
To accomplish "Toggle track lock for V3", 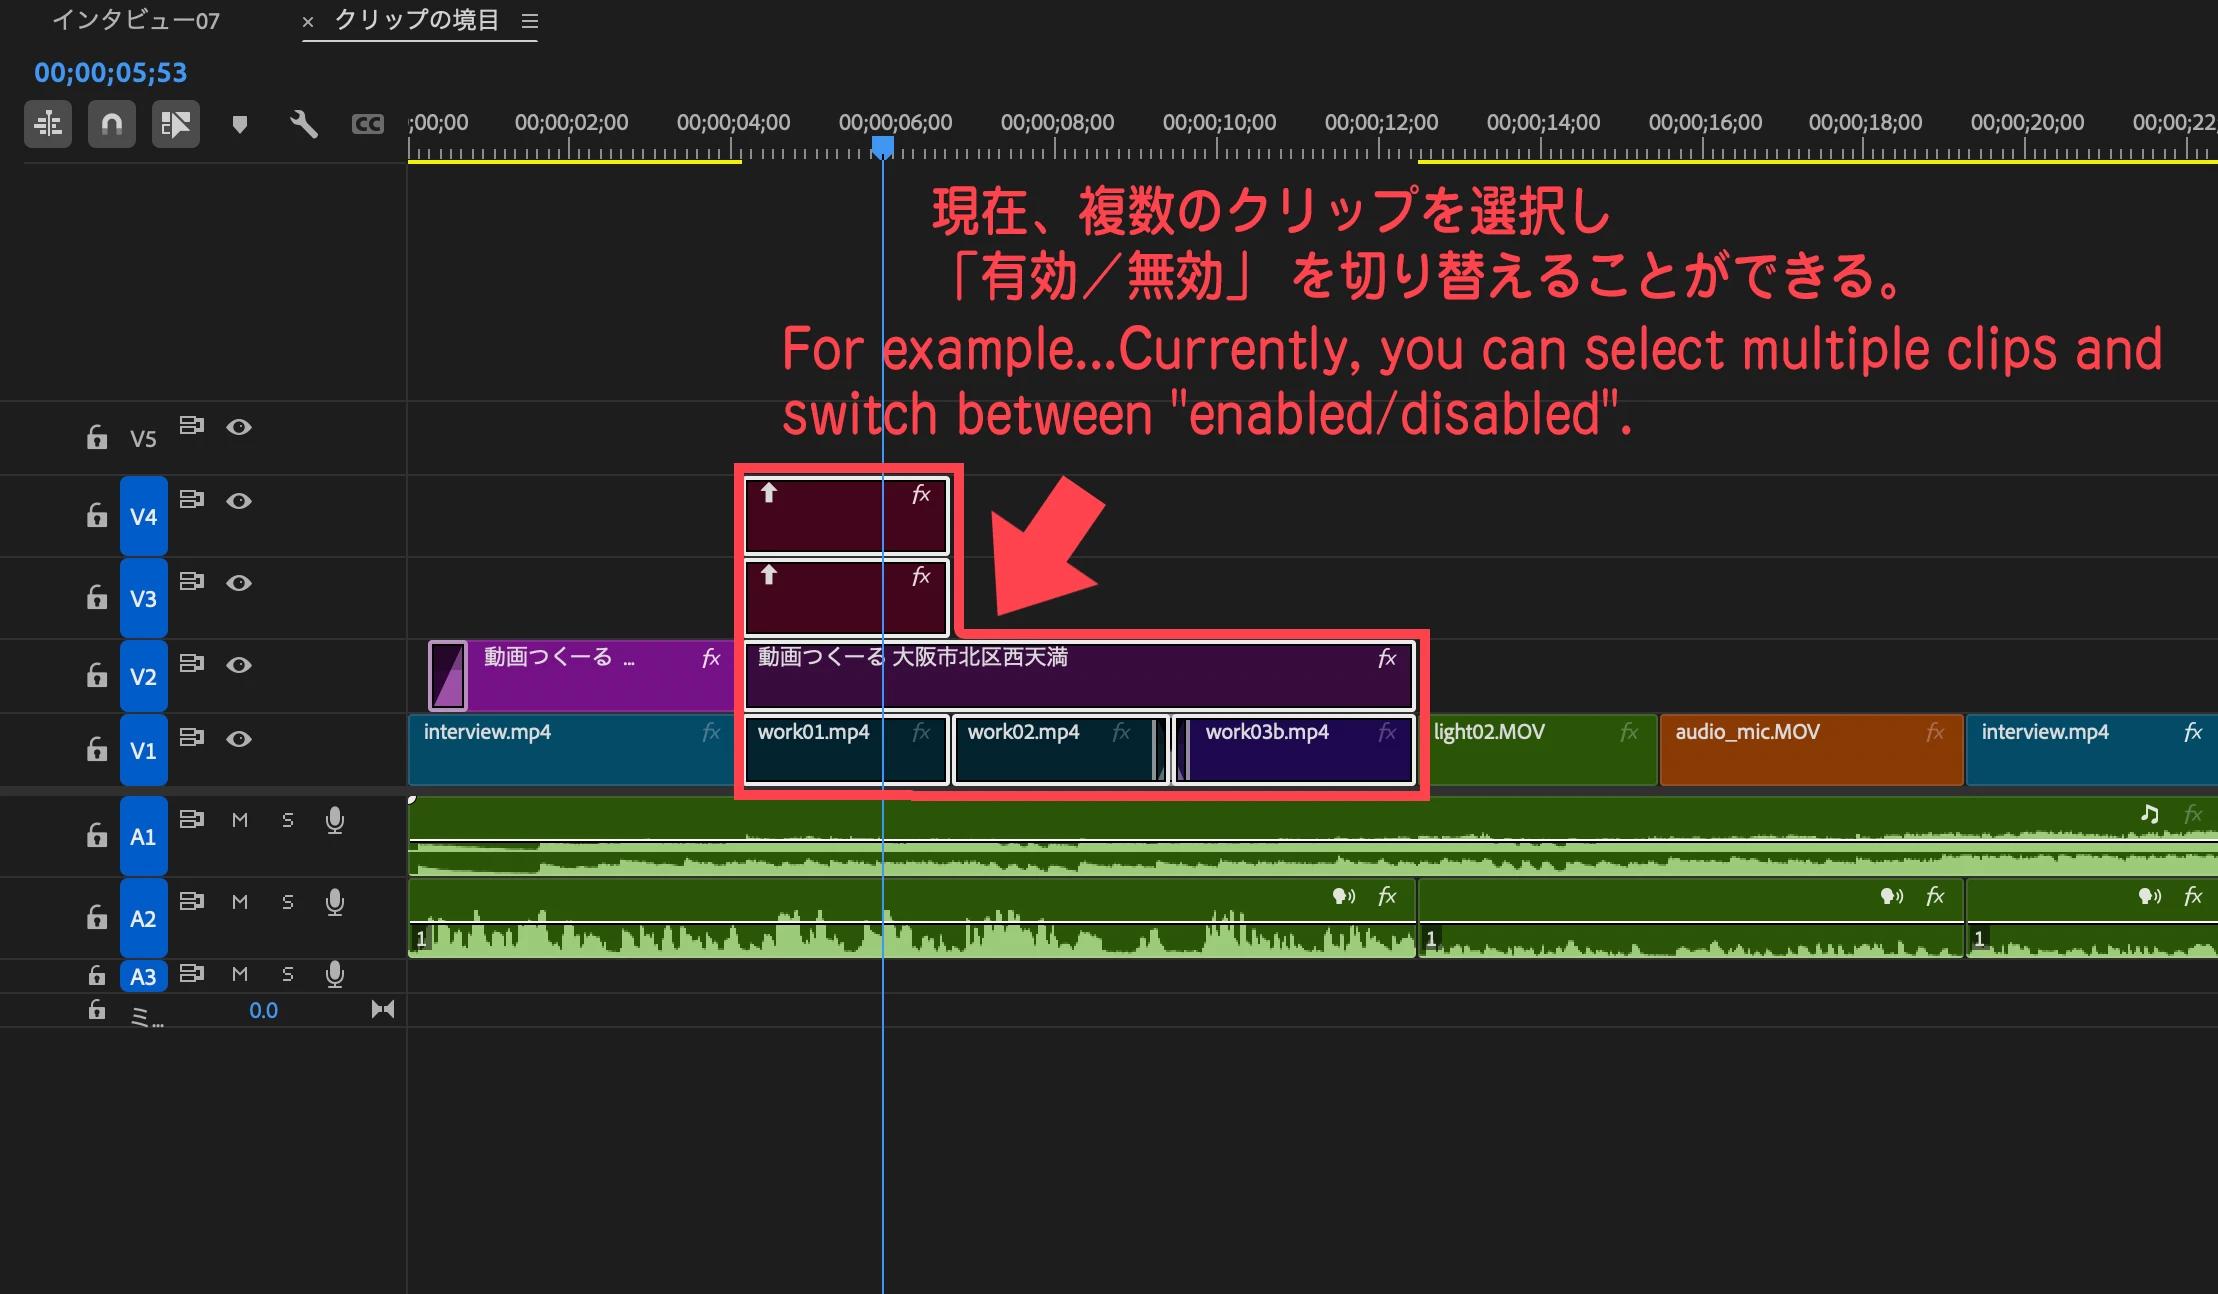I will (97, 597).
